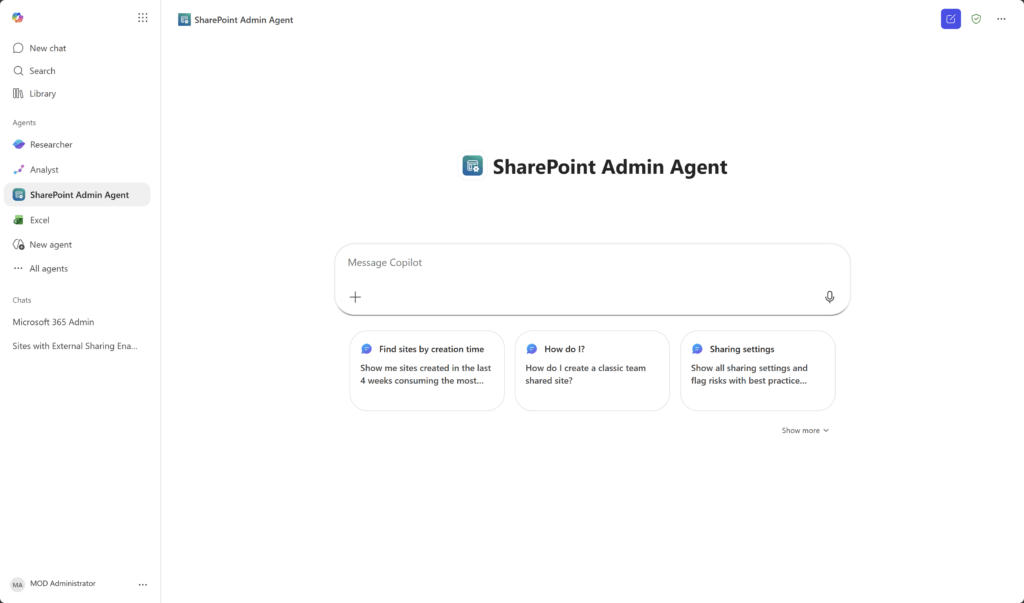Select the How do I? prompt card
1024x603 pixels.
pyautogui.click(x=592, y=370)
